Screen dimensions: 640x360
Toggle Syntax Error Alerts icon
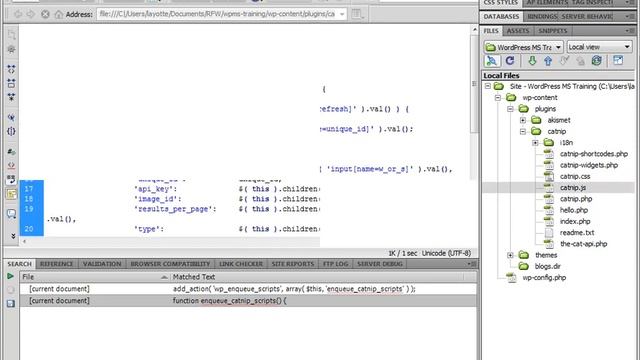[11, 194]
